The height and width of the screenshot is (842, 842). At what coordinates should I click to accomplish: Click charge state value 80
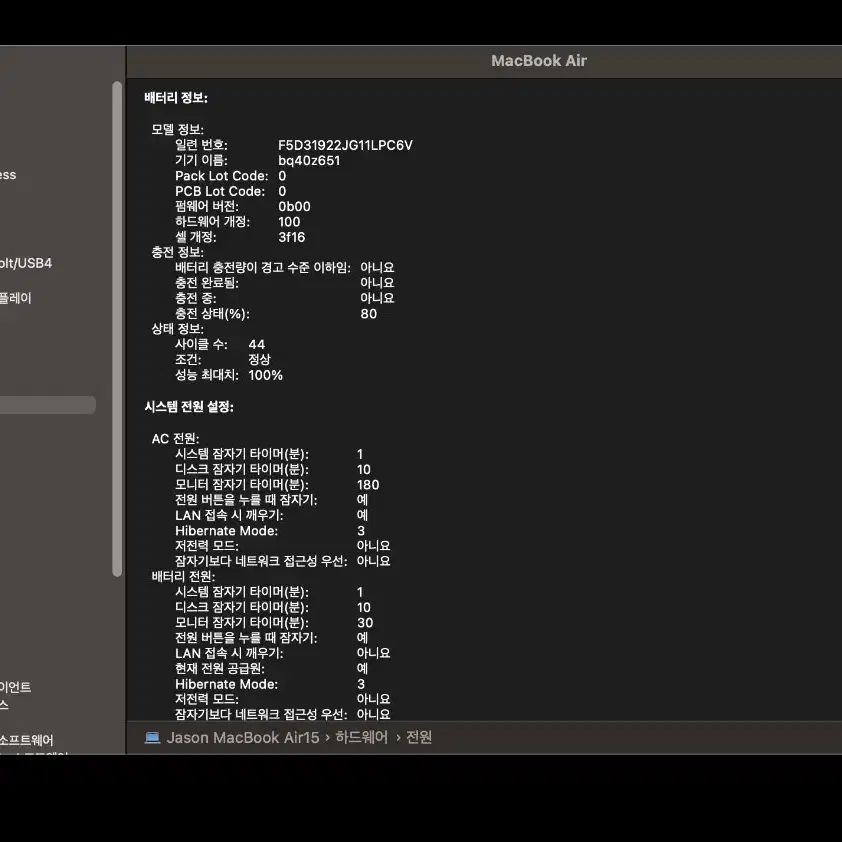click(x=368, y=314)
